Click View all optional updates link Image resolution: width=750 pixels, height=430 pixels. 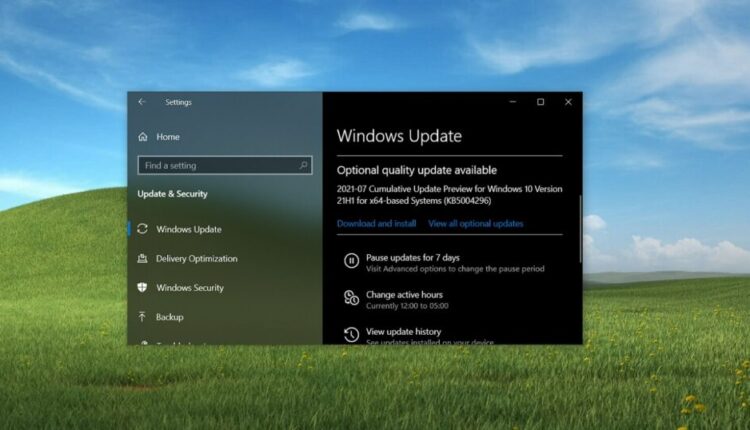(475, 223)
